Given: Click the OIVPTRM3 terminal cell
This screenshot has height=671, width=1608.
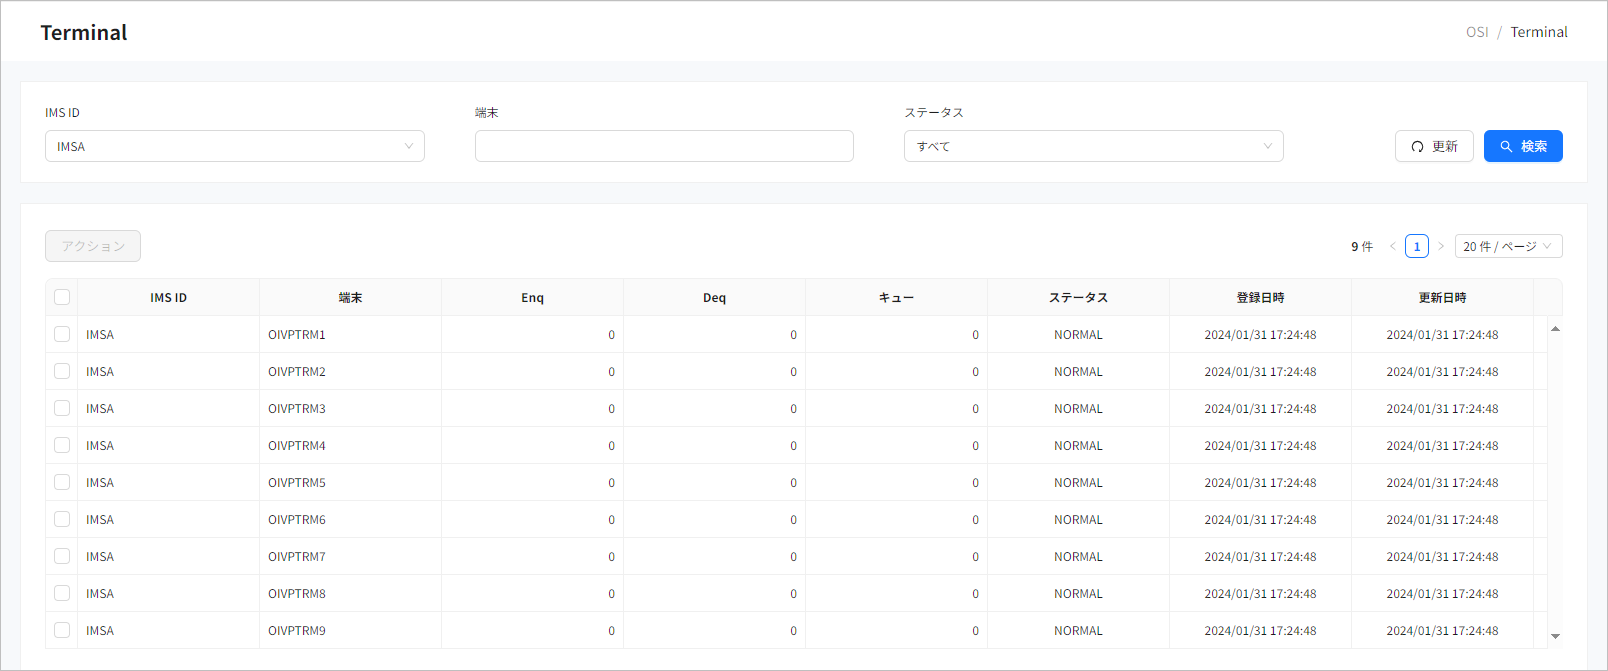Looking at the screenshot, I should tap(297, 408).
